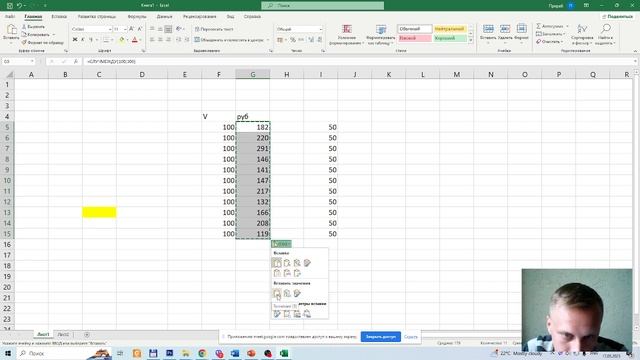Choose the paste Значения values icon

tap(277, 293)
